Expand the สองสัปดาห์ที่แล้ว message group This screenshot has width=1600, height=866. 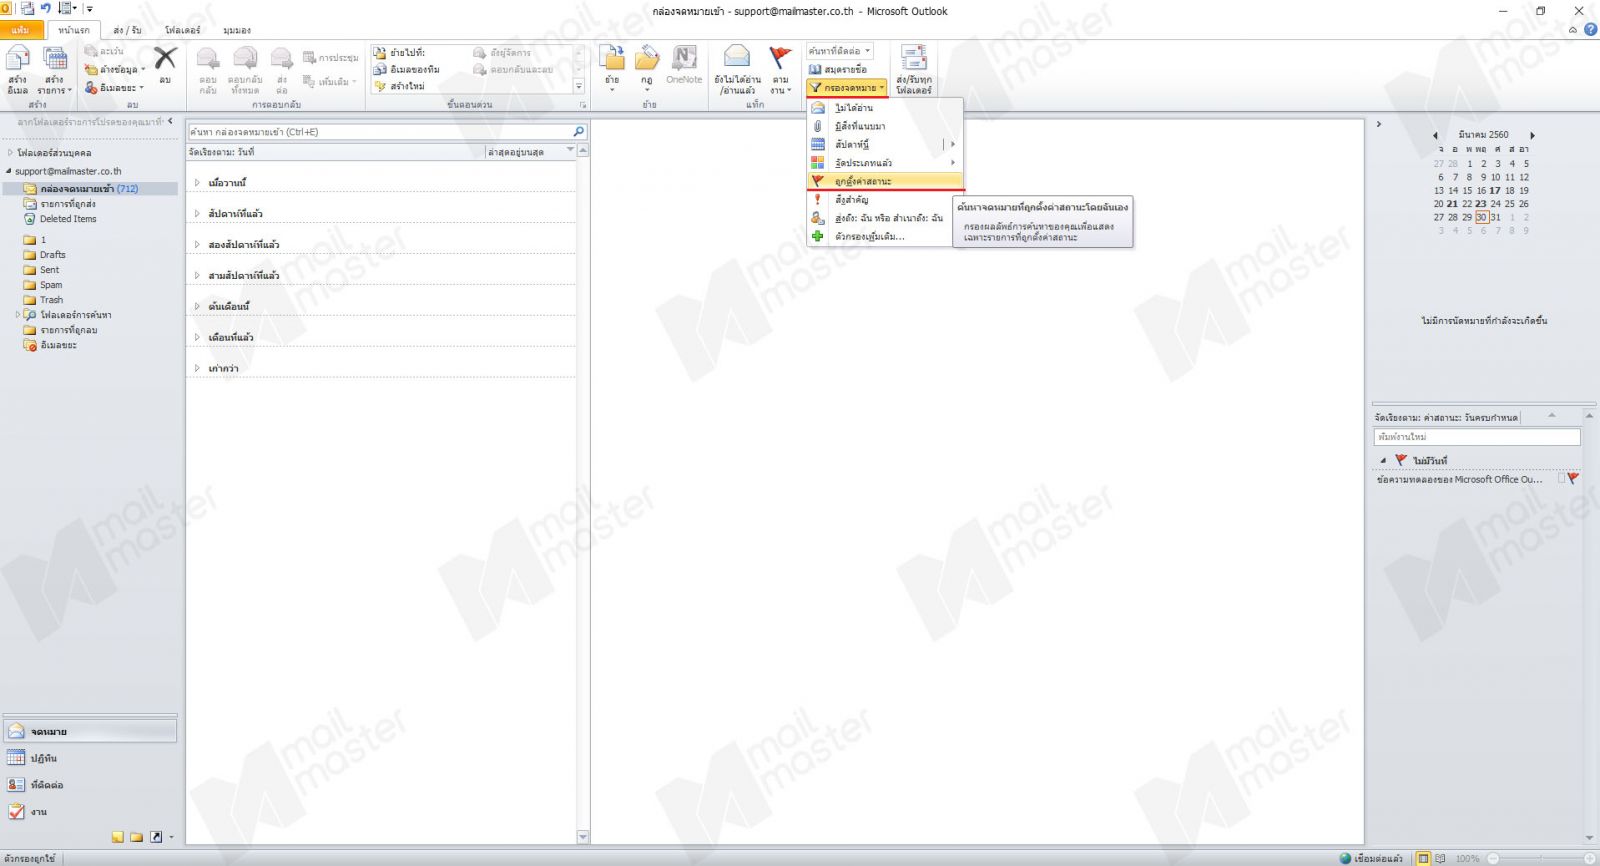(197, 245)
